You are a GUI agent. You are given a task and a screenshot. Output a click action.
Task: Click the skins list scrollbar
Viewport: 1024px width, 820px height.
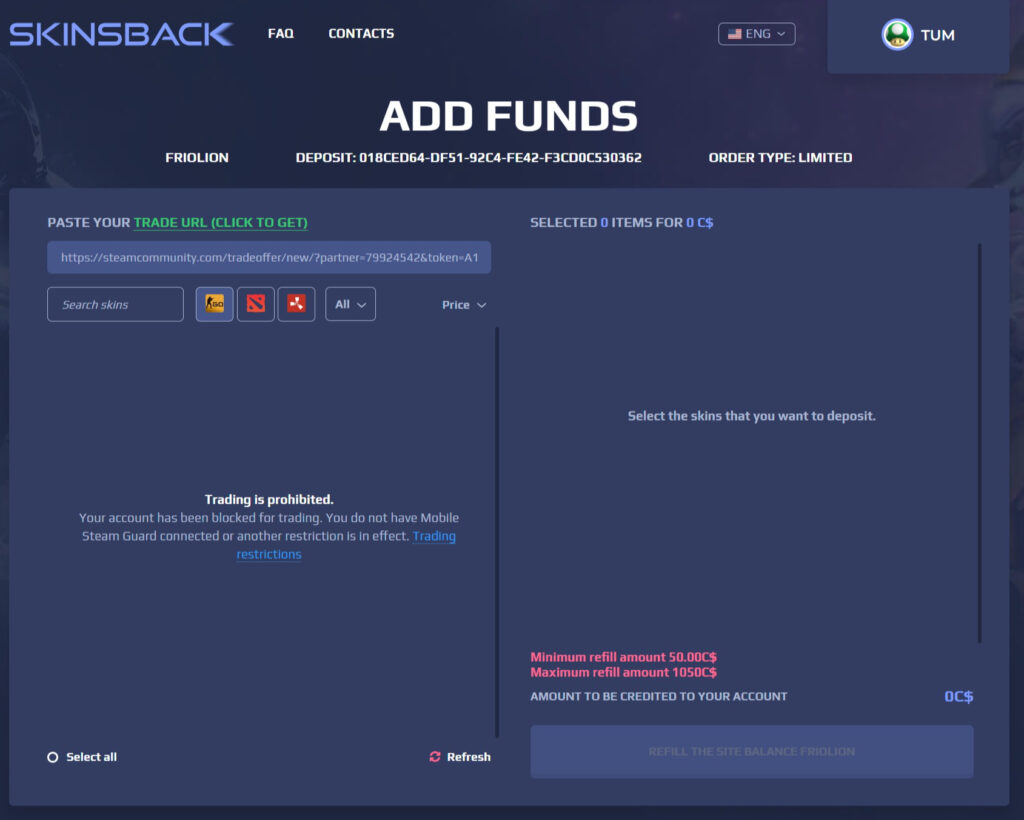coord(497,532)
